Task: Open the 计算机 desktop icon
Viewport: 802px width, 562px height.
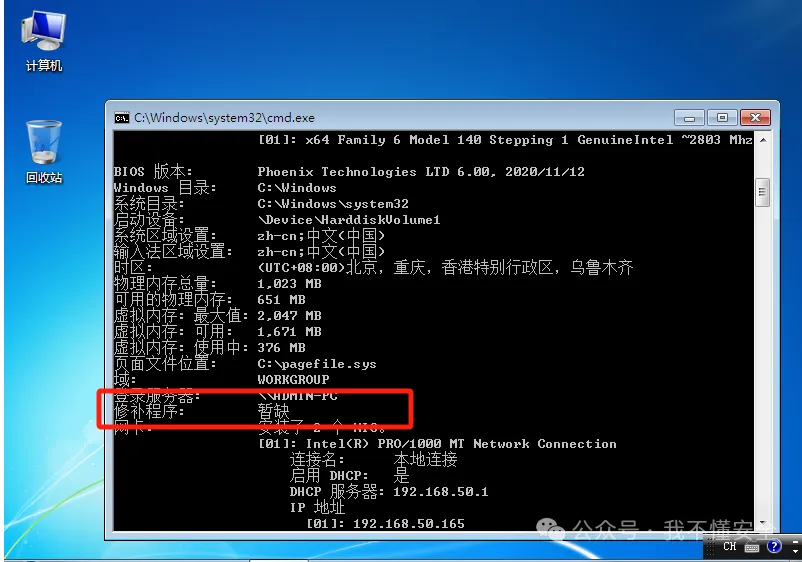Action: point(44,41)
